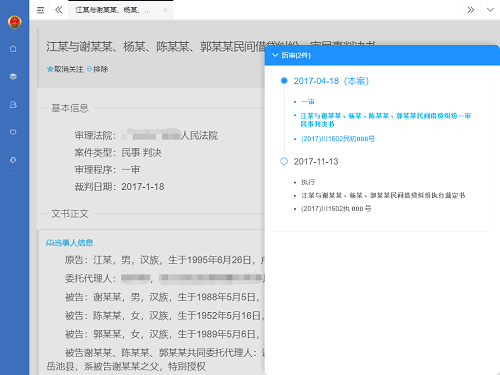Close the 江某与谢某某 tab
Viewport: 500px width, 375px height.
click(165, 10)
